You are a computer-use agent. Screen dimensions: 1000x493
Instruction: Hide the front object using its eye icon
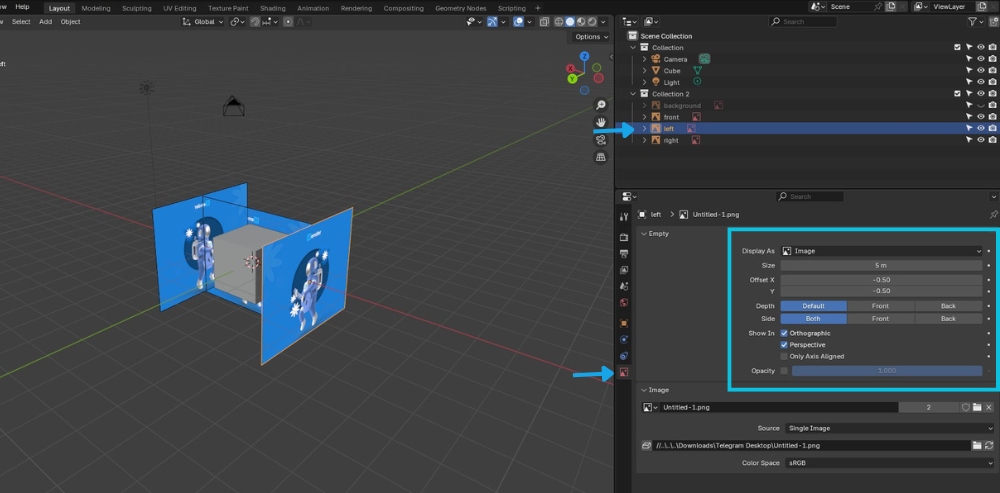tap(980, 117)
